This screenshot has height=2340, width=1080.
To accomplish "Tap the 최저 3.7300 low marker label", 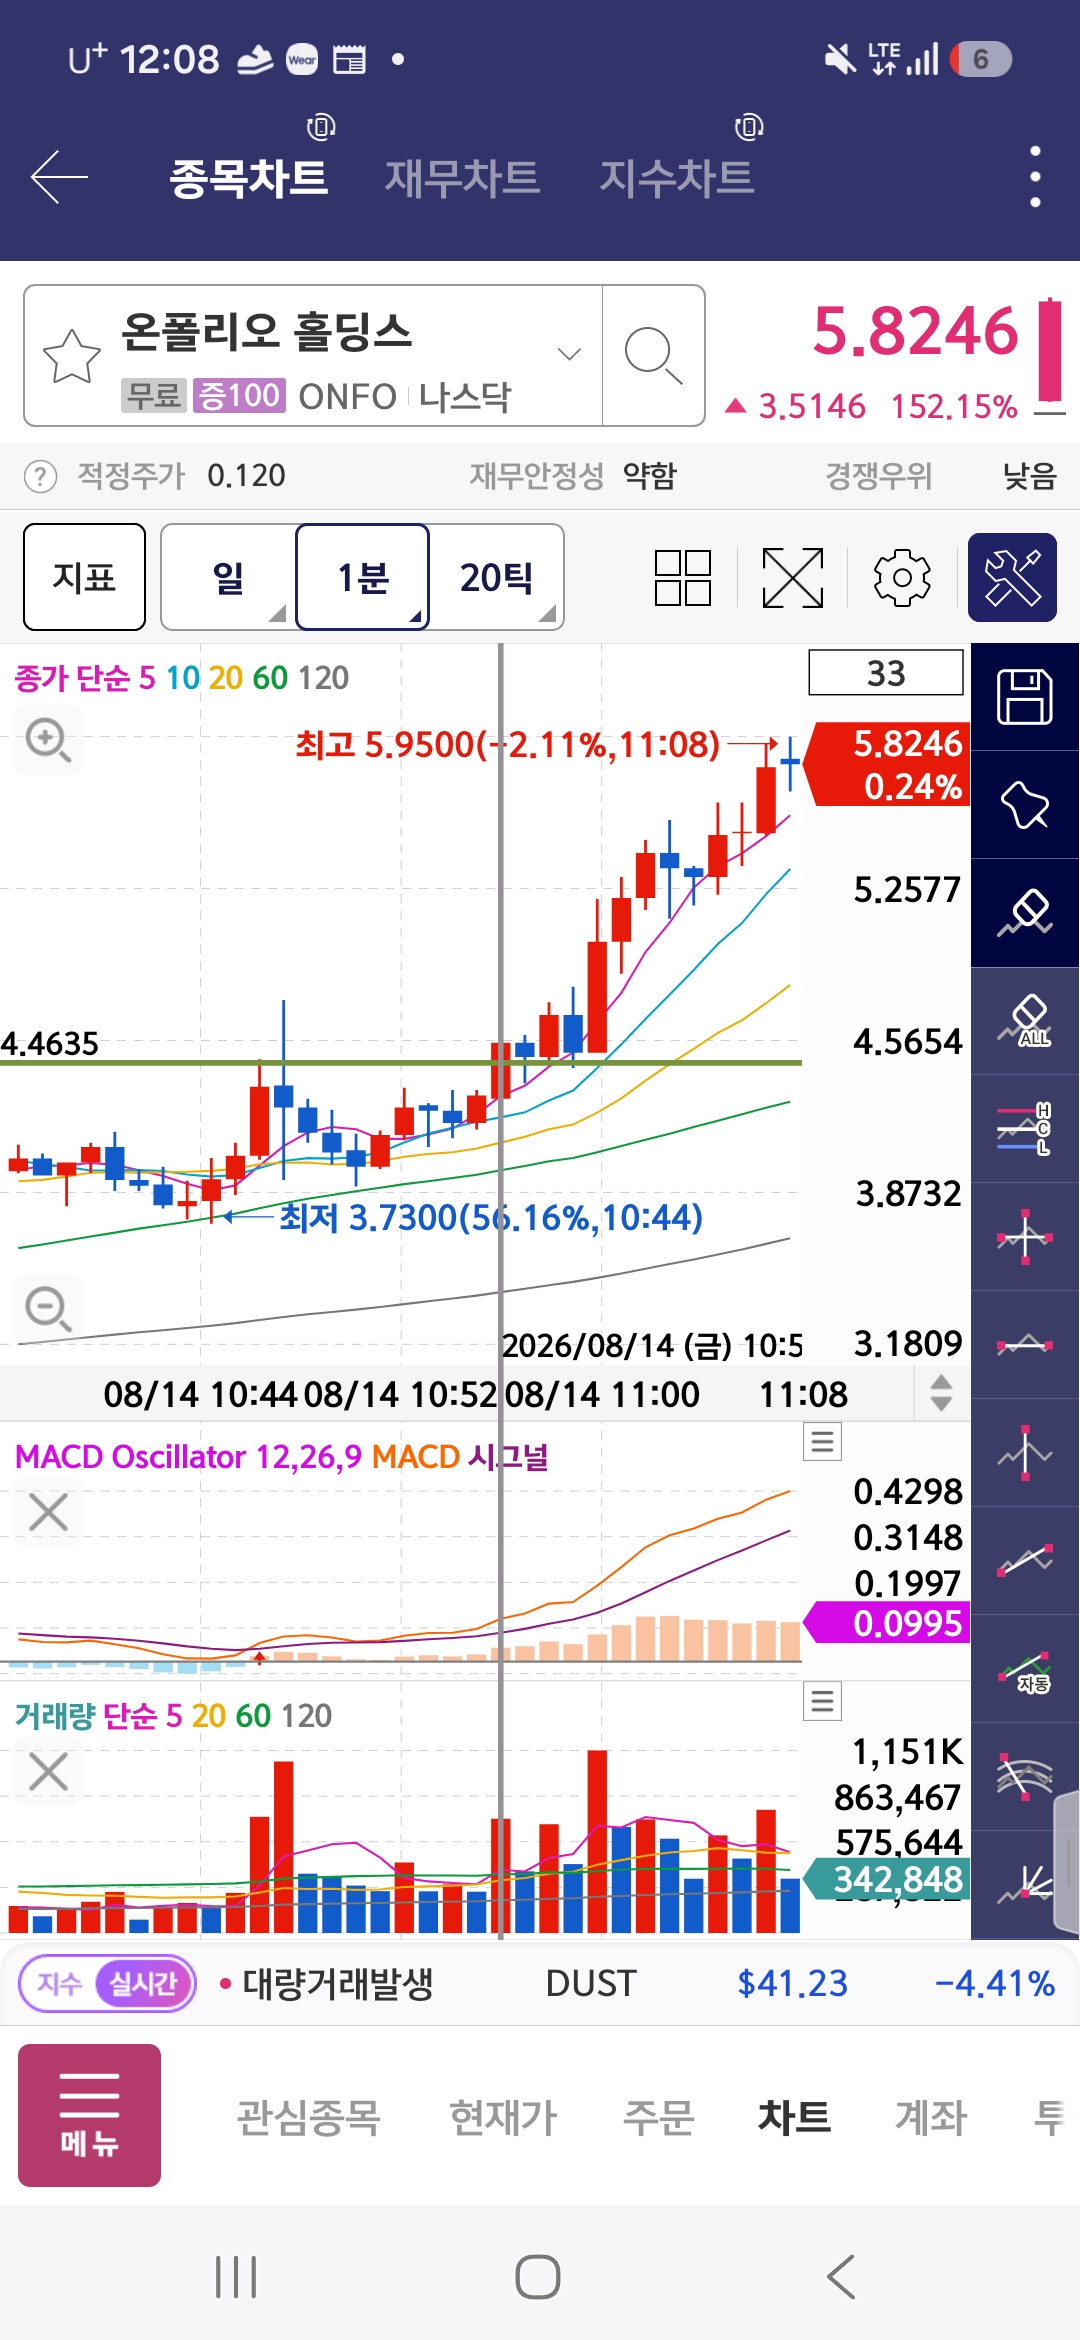I will [x=491, y=1218].
